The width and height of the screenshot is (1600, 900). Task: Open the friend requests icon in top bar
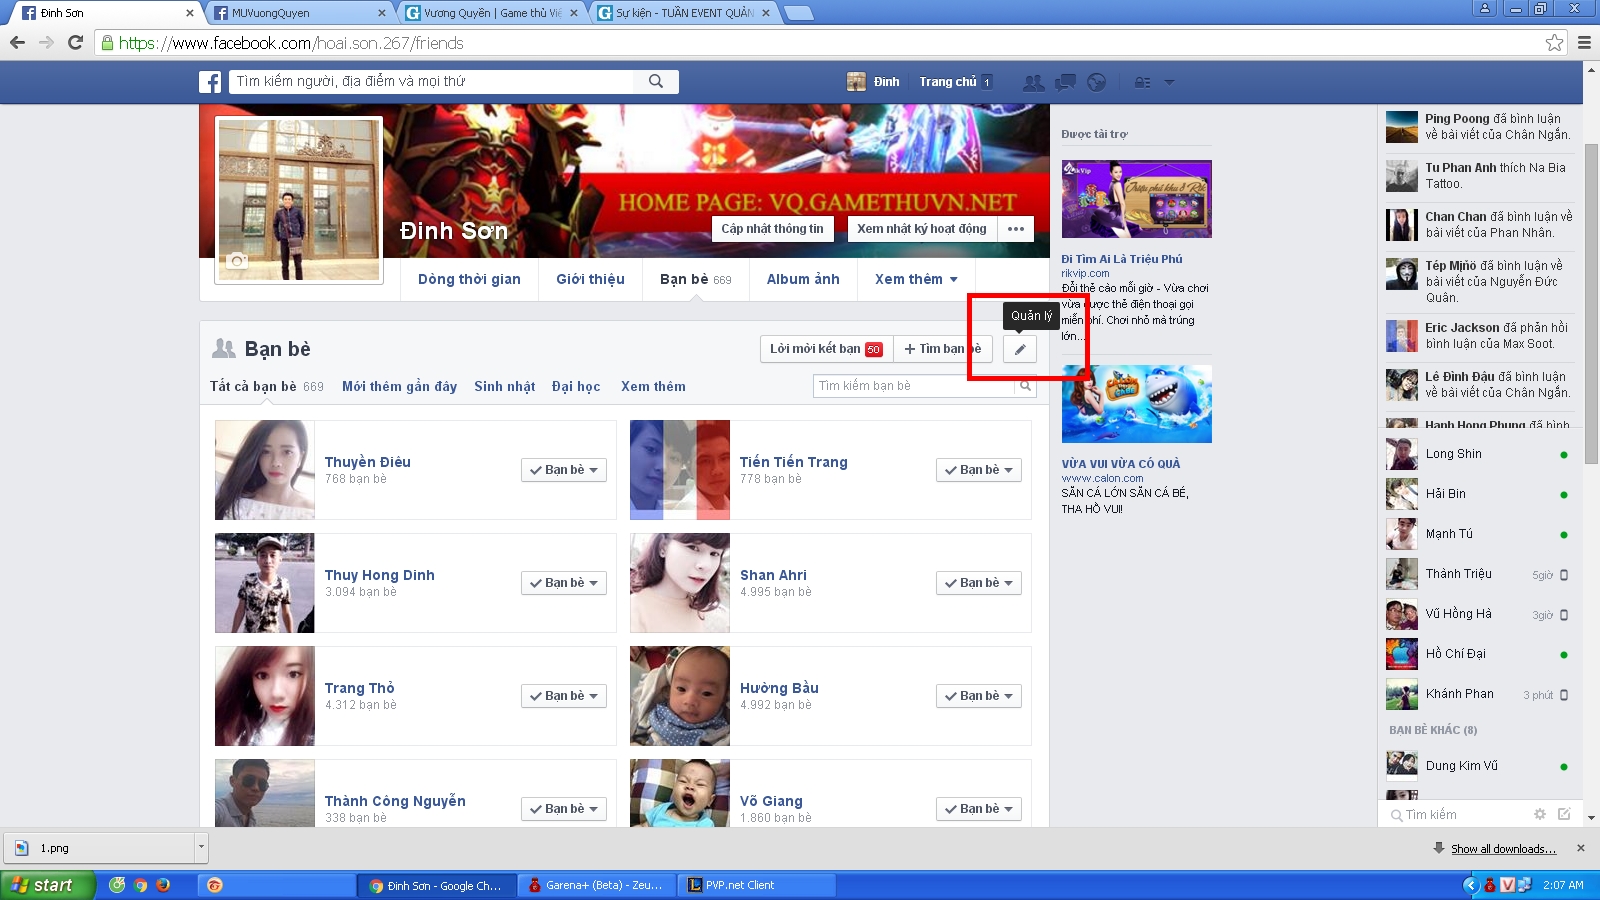[x=1033, y=82]
